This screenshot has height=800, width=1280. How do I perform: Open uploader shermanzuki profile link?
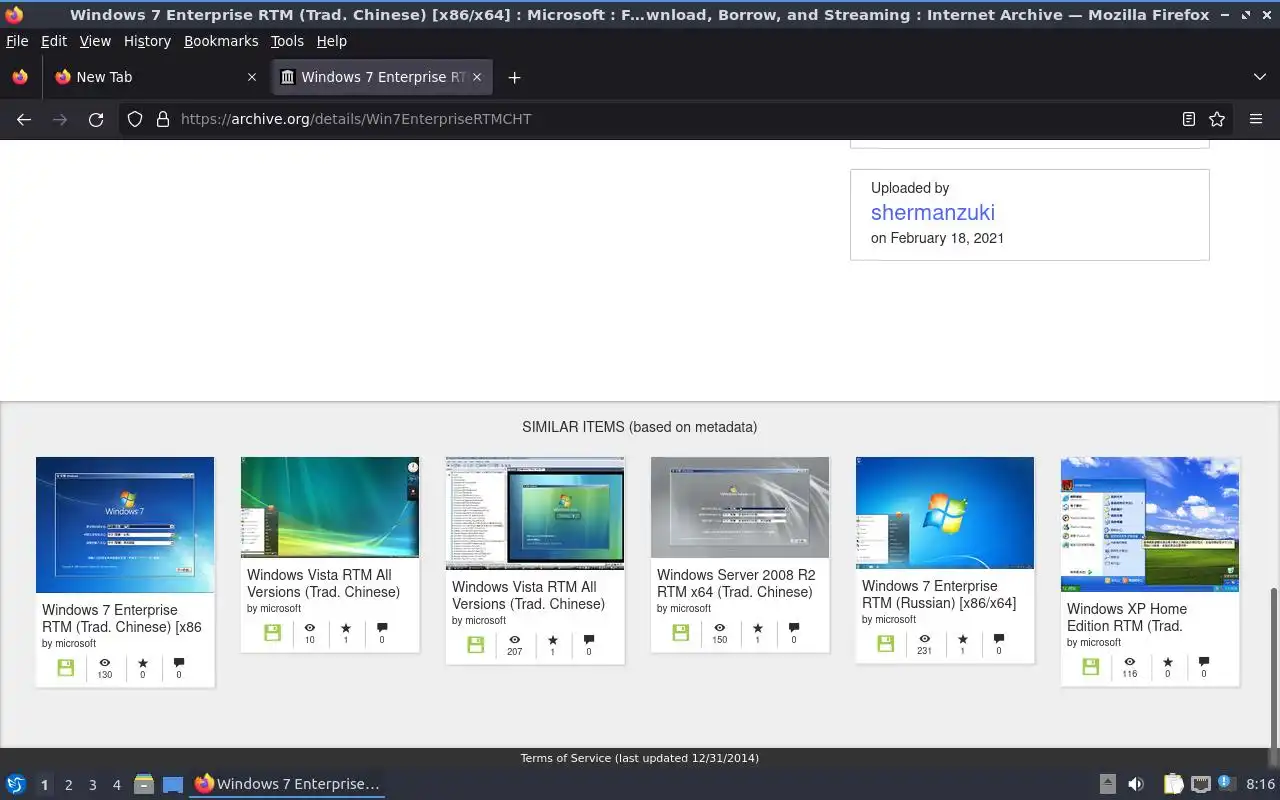pyautogui.click(x=932, y=212)
